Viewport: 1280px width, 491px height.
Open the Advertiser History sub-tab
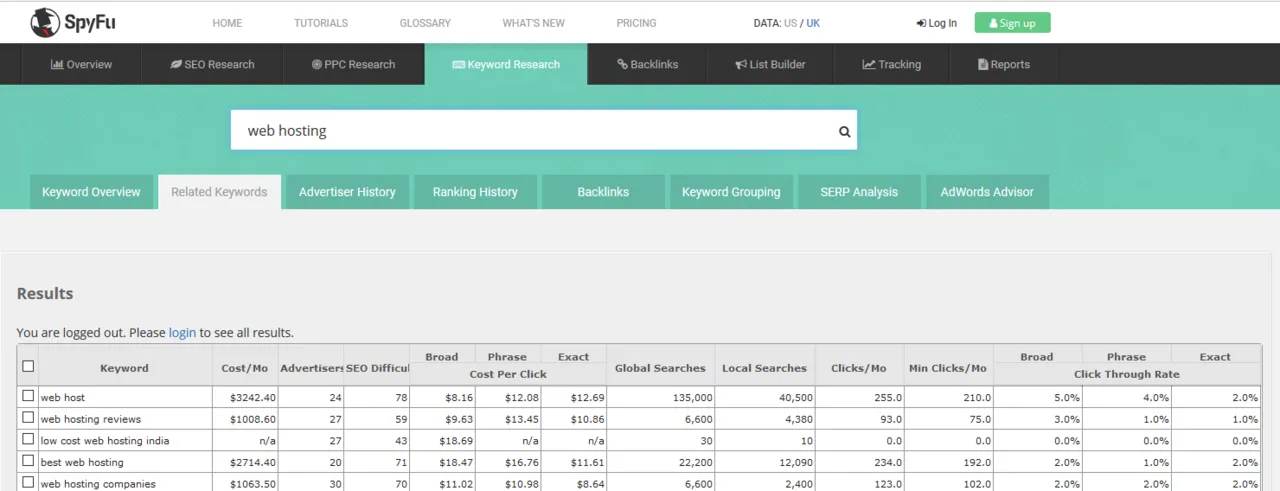pos(347,192)
